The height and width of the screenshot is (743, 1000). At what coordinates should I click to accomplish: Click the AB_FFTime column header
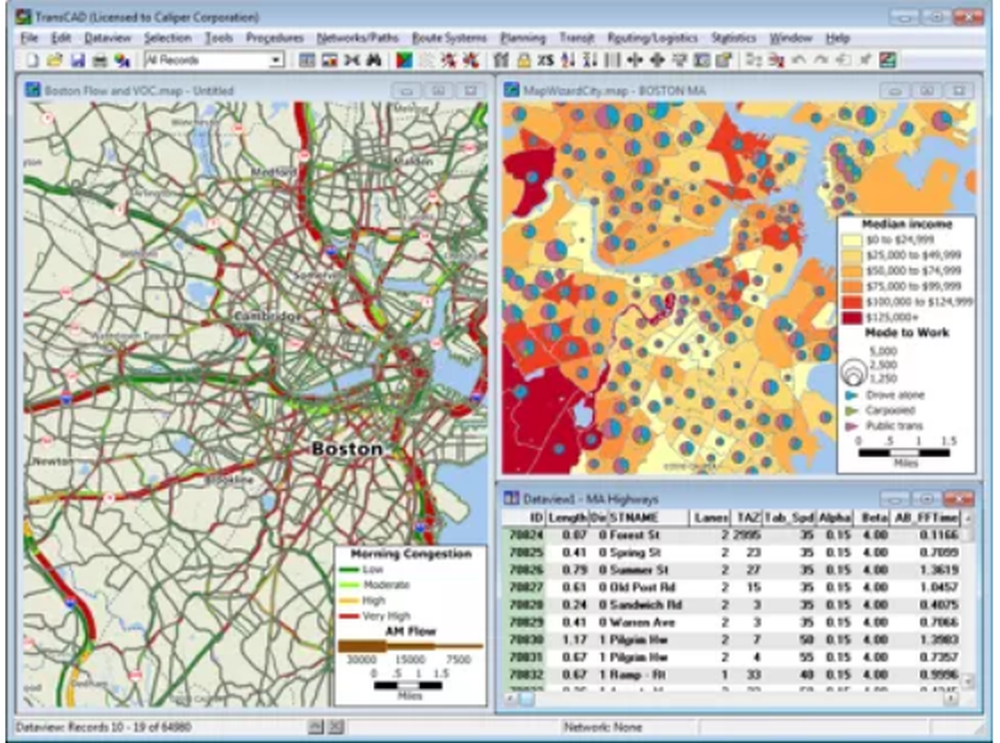pos(925,518)
